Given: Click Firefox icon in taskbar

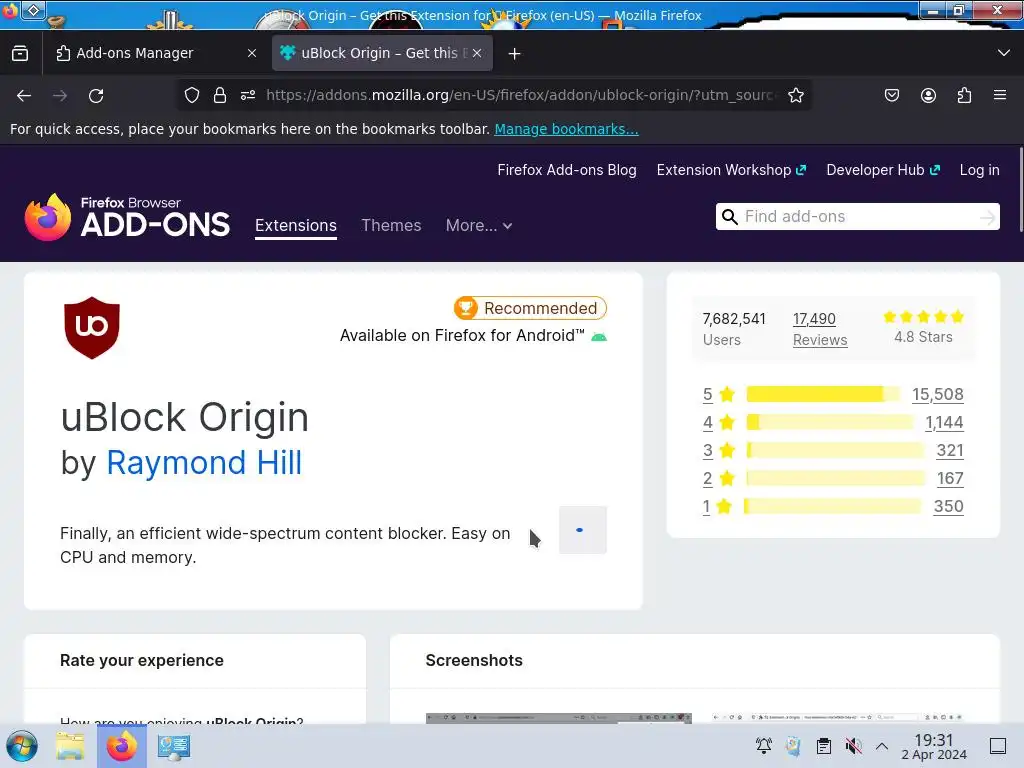Looking at the screenshot, I should point(121,746).
